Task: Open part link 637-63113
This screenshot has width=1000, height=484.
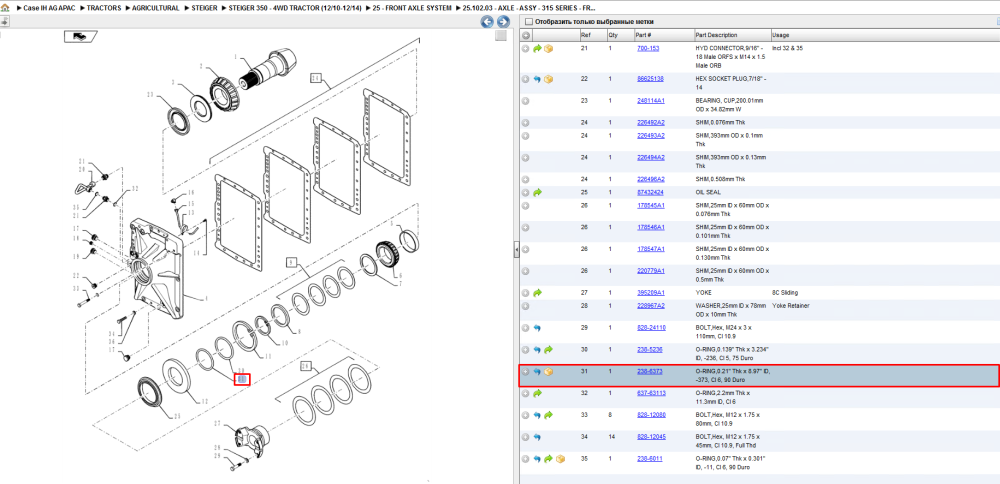Action: pyautogui.click(x=651, y=393)
